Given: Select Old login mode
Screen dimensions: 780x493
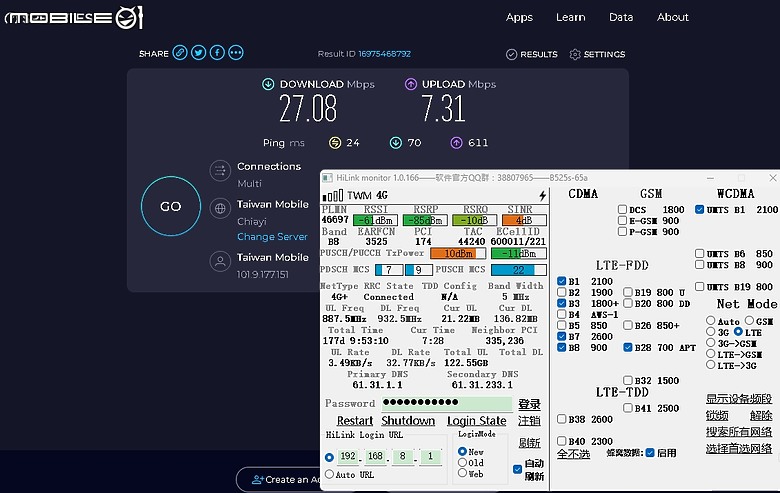Looking at the screenshot, I should pos(462,462).
